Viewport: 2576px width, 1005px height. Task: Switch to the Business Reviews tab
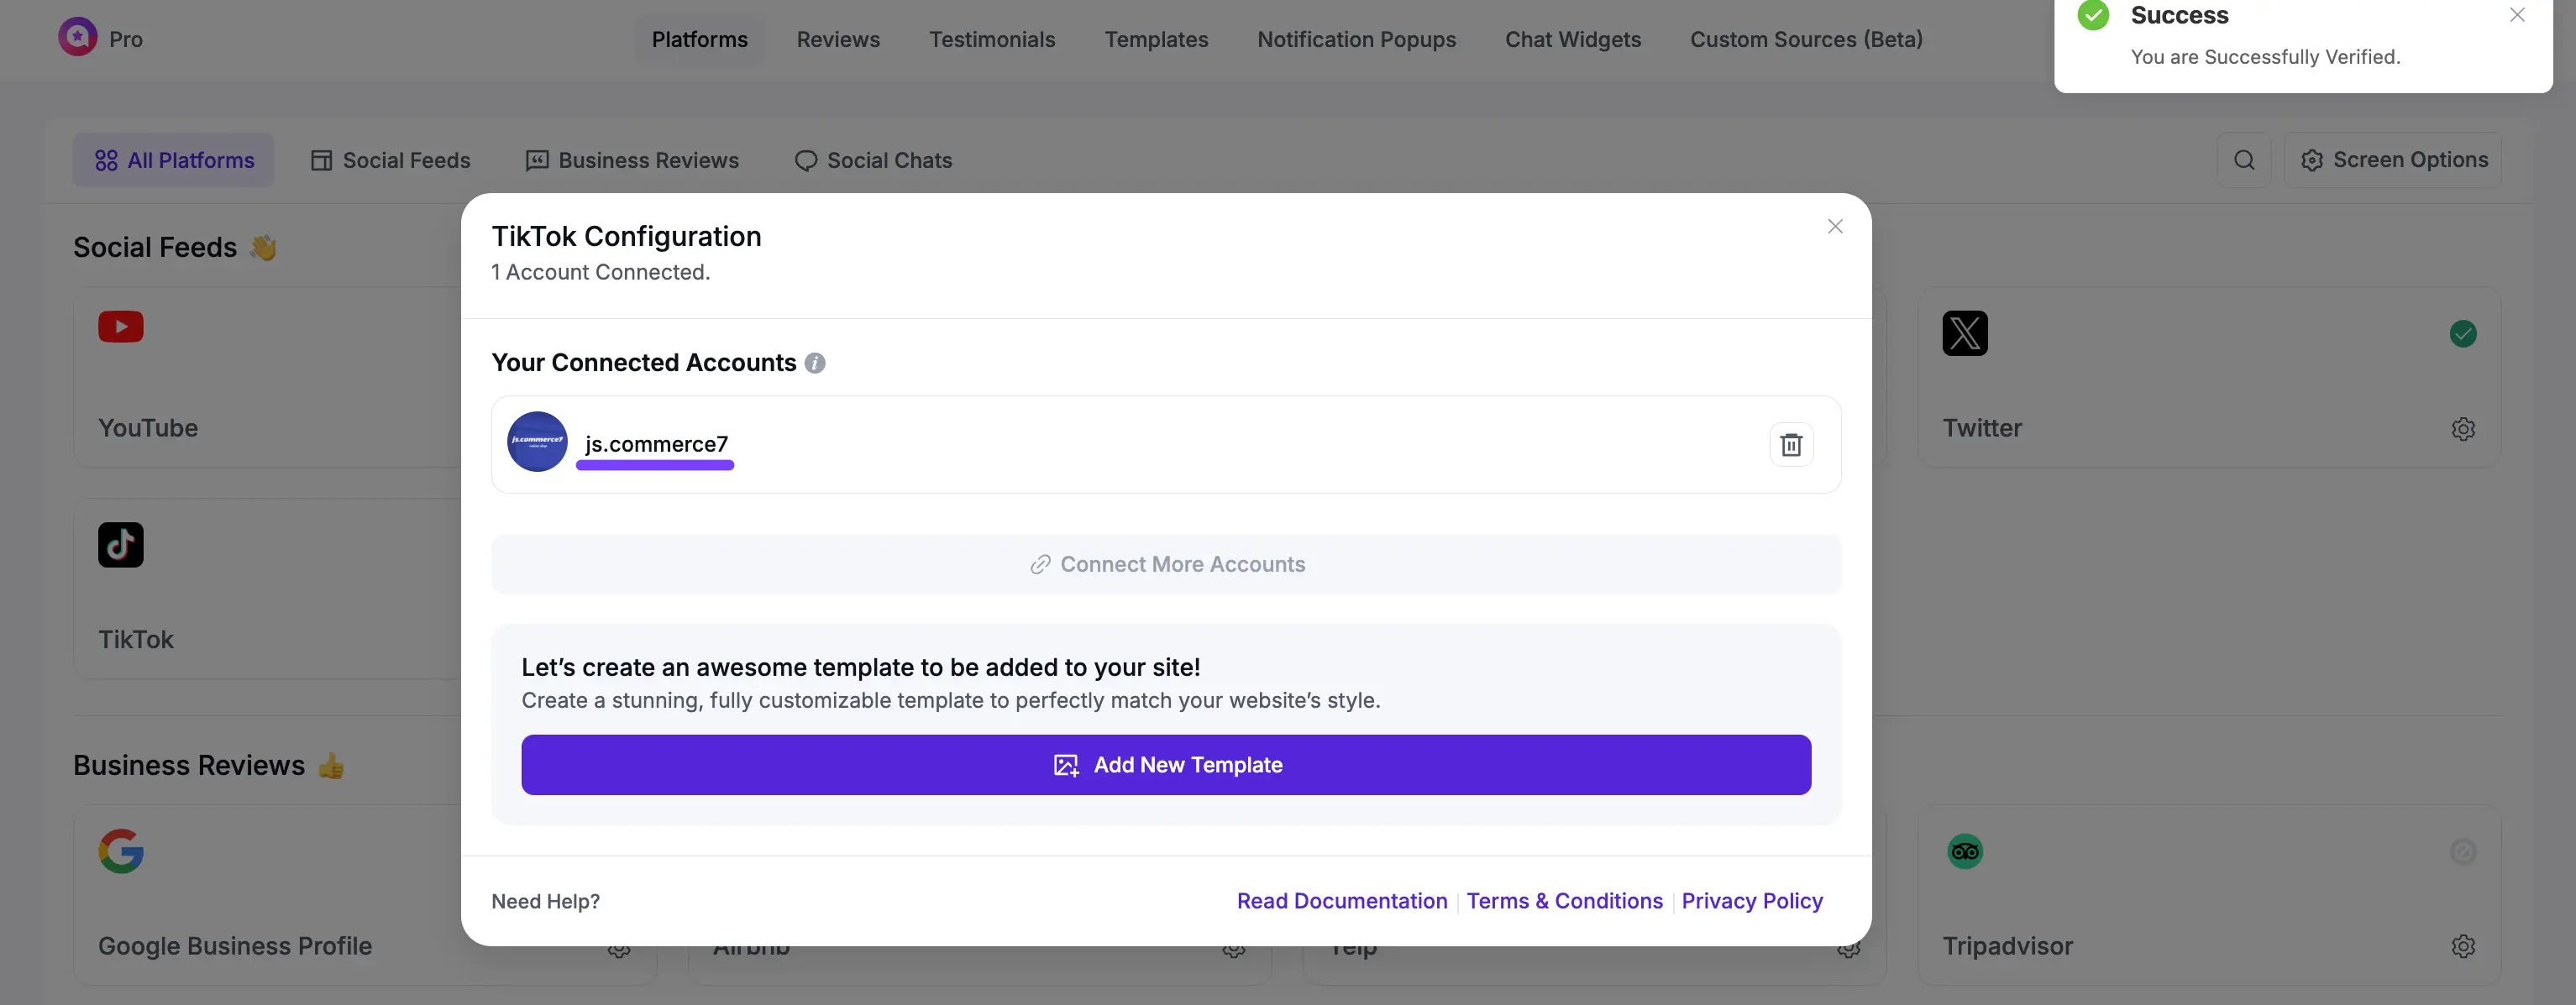(633, 160)
